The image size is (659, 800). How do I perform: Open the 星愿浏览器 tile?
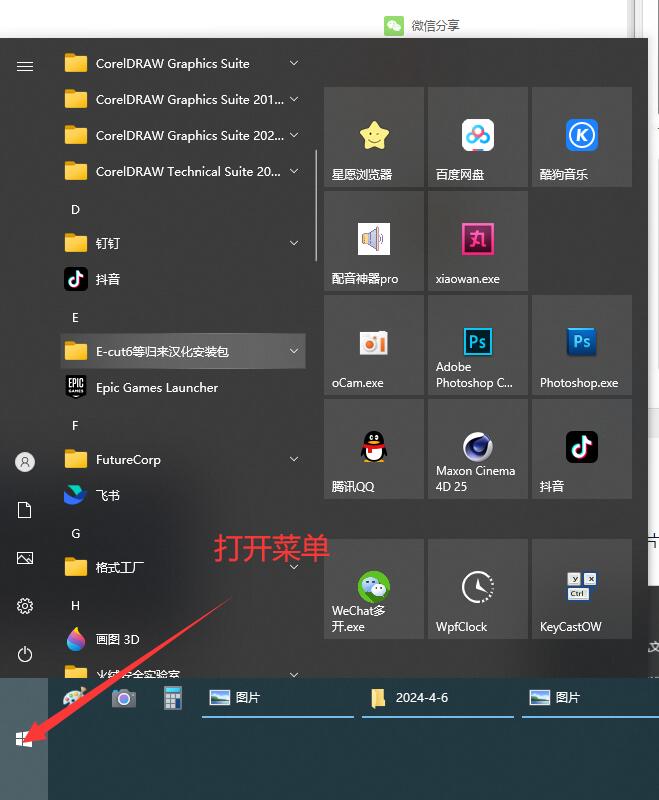click(374, 137)
